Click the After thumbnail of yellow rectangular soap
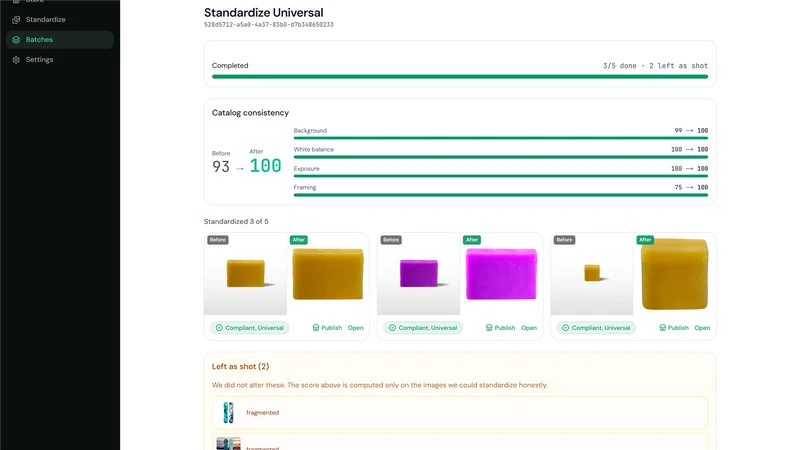This screenshot has height=450, width=800. pos(328,274)
